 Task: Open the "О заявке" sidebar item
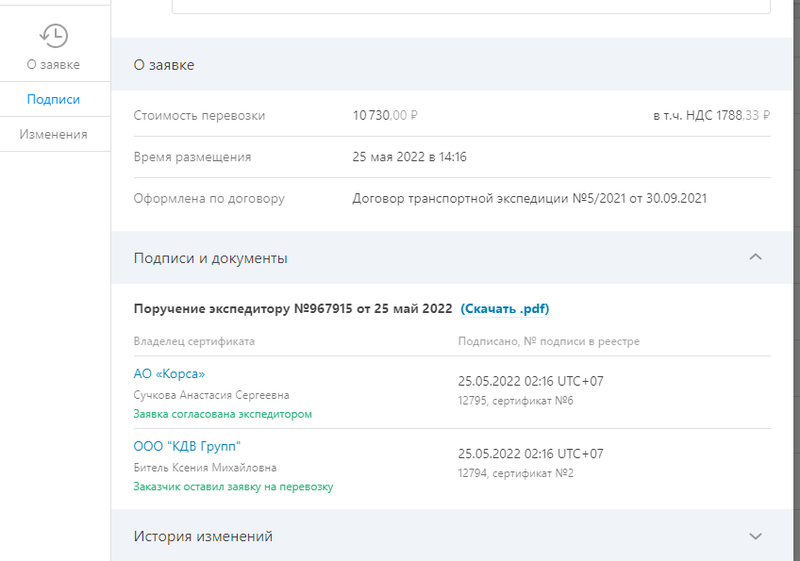tap(54, 65)
